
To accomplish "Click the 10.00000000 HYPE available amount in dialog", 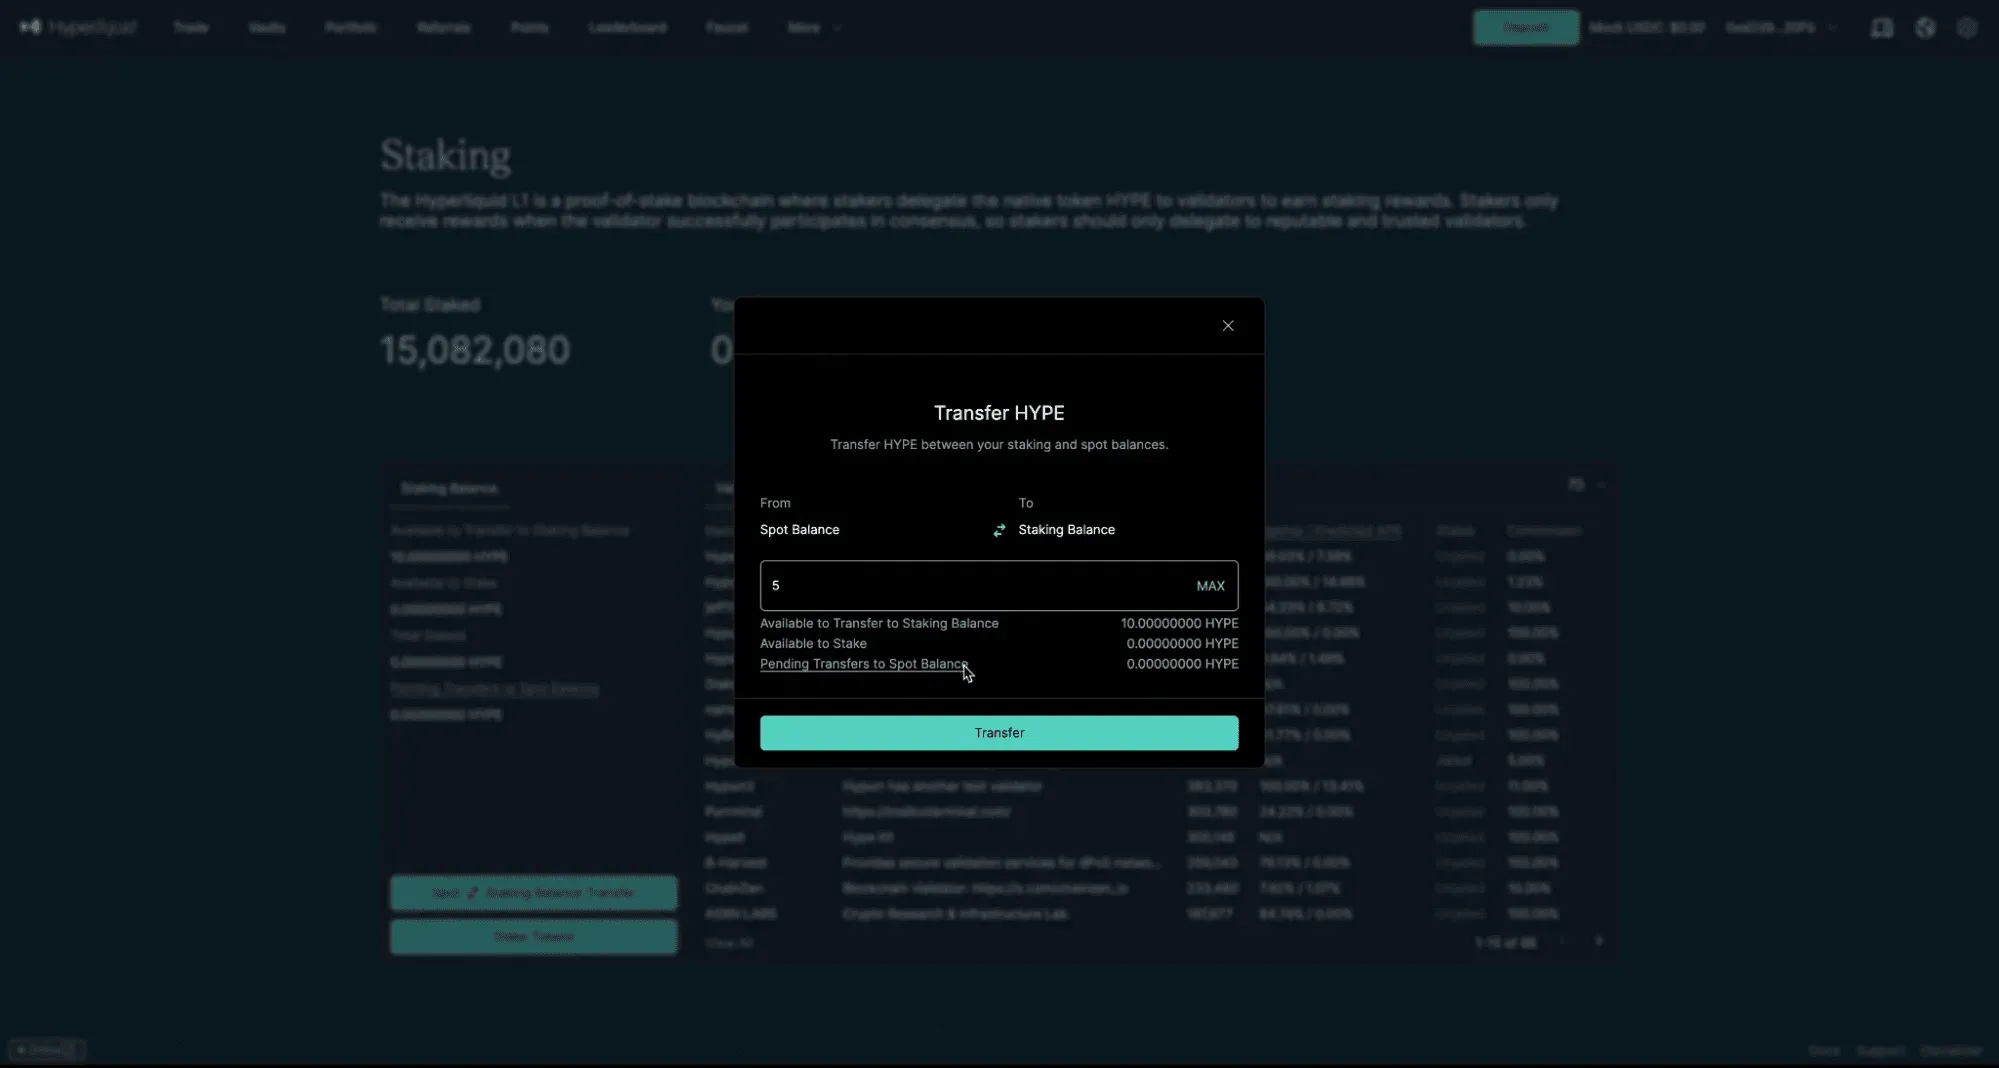I will coord(1179,623).
